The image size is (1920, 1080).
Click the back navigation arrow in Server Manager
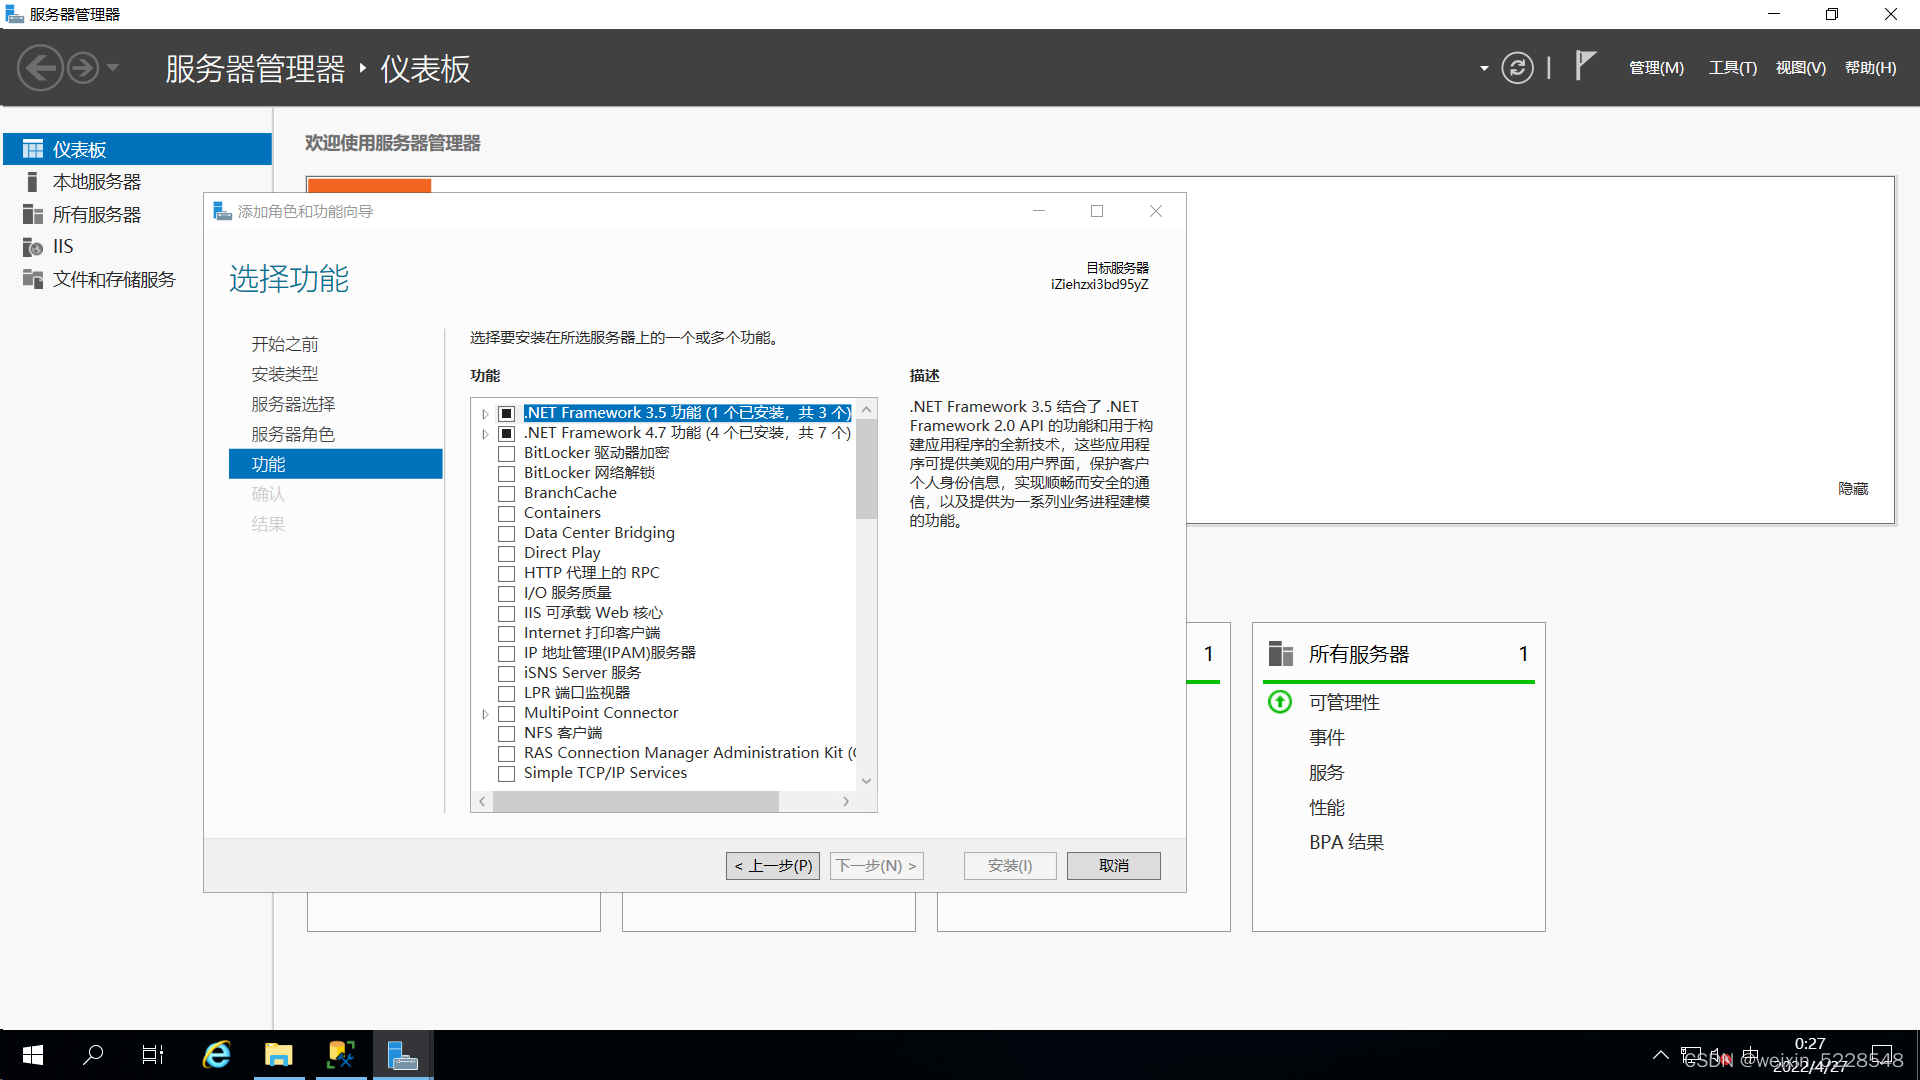coord(40,68)
